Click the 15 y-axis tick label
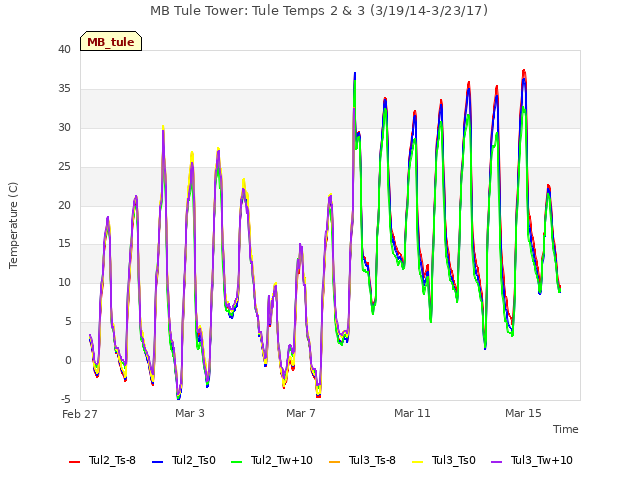 coord(64,244)
